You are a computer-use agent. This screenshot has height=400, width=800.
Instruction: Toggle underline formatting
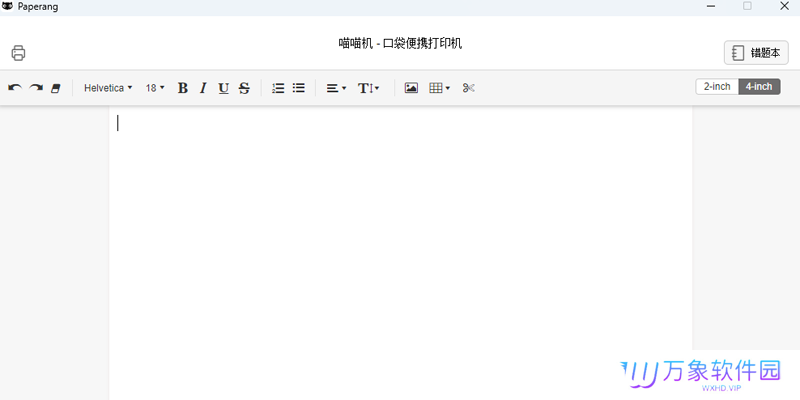click(223, 88)
